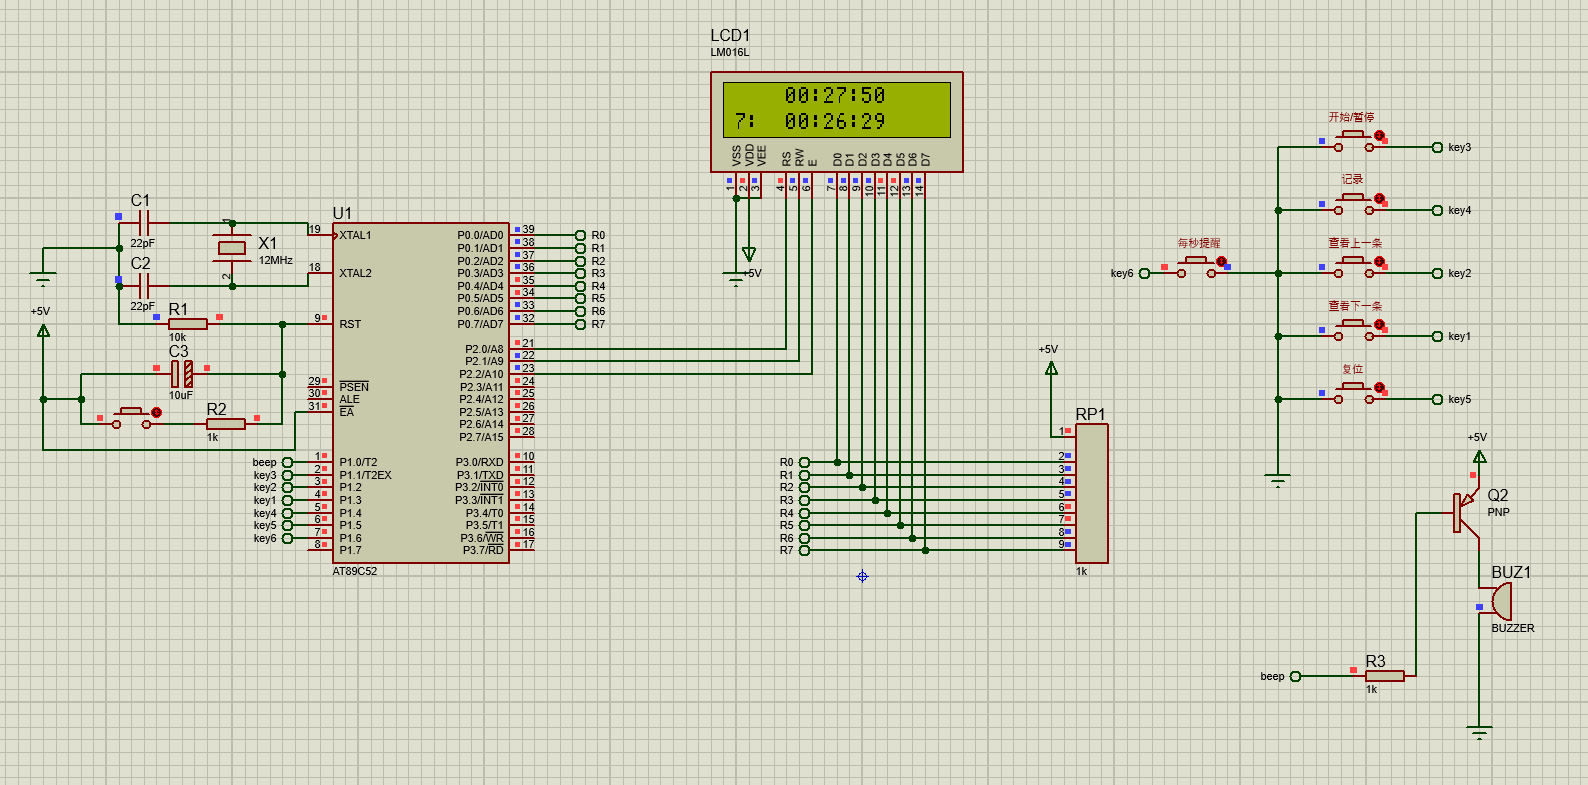Click the LM016L LCD display screen
The image size is (1588, 785).
[837, 109]
